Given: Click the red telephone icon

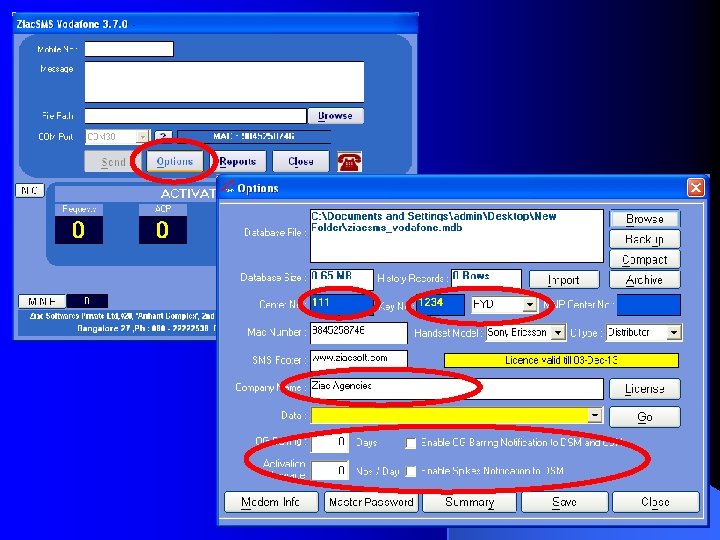Looking at the screenshot, I should click(x=349, y=161).
